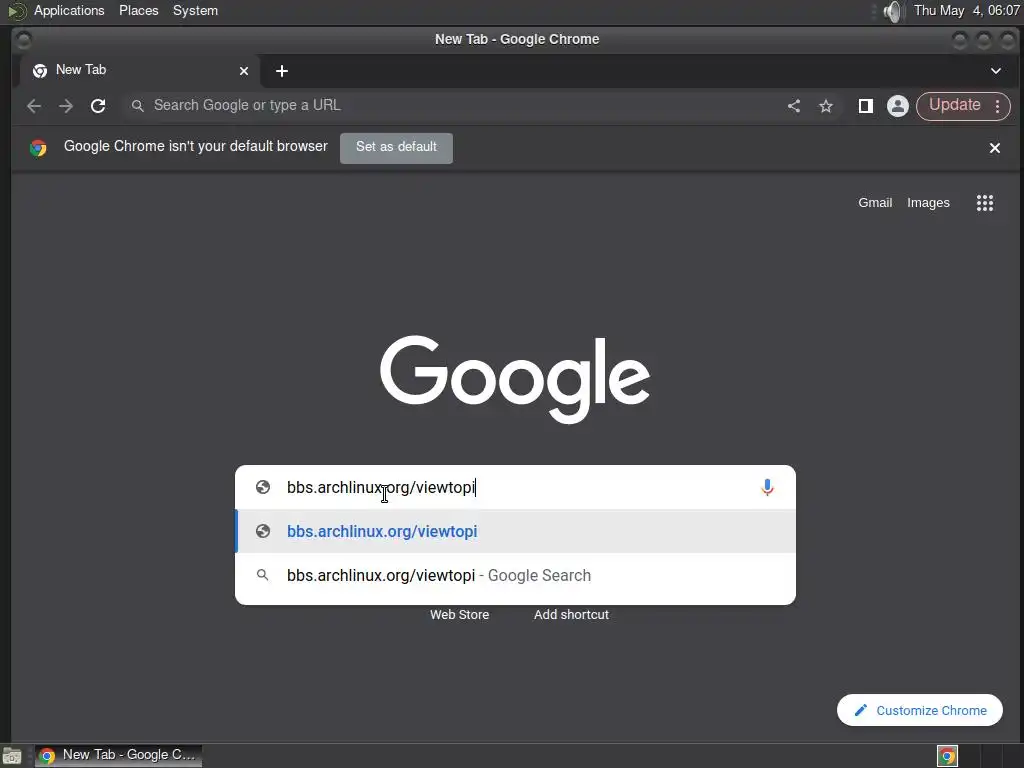Viewport: 1024px width, 768px height.
Task: Open Google Images link
Action: click(928, 203)
